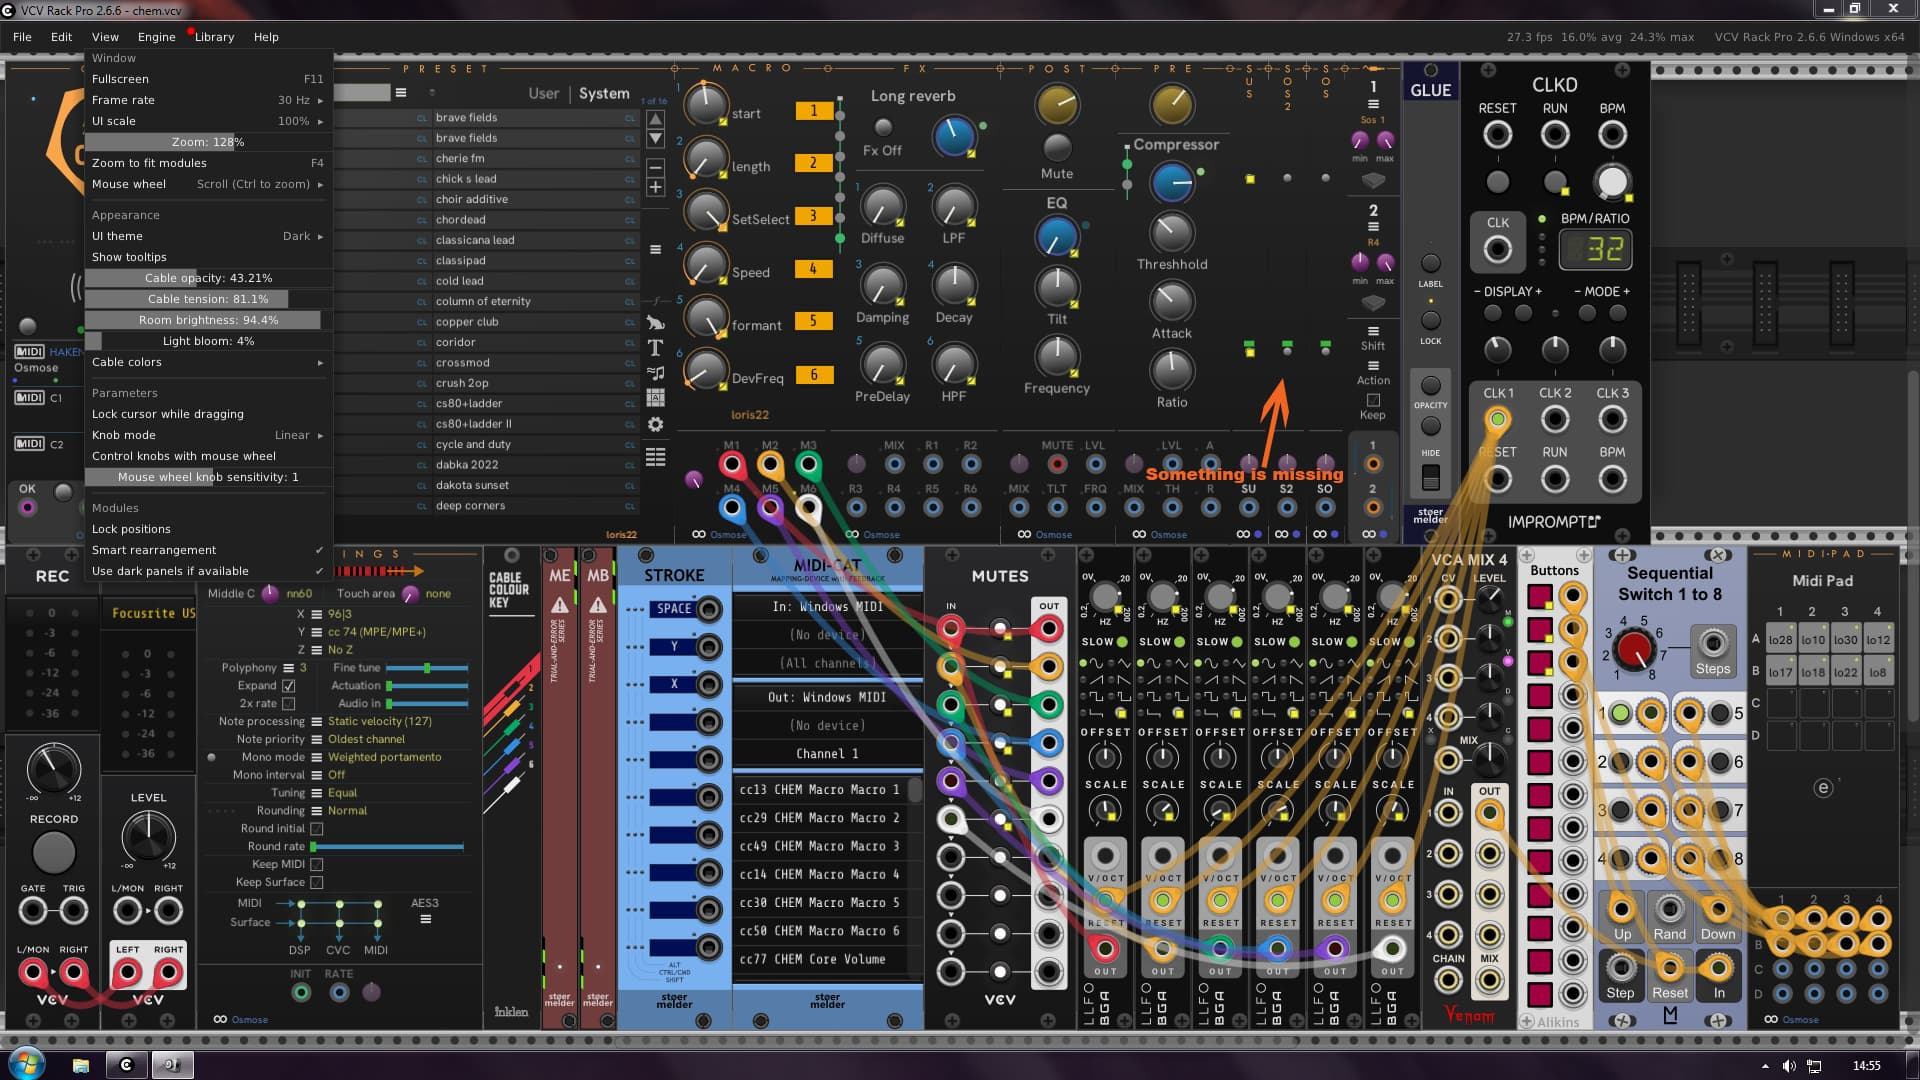Toggle the Round initial checkbox
The height and width of the screenshot is (1080, 1920).
pos(317,829)
